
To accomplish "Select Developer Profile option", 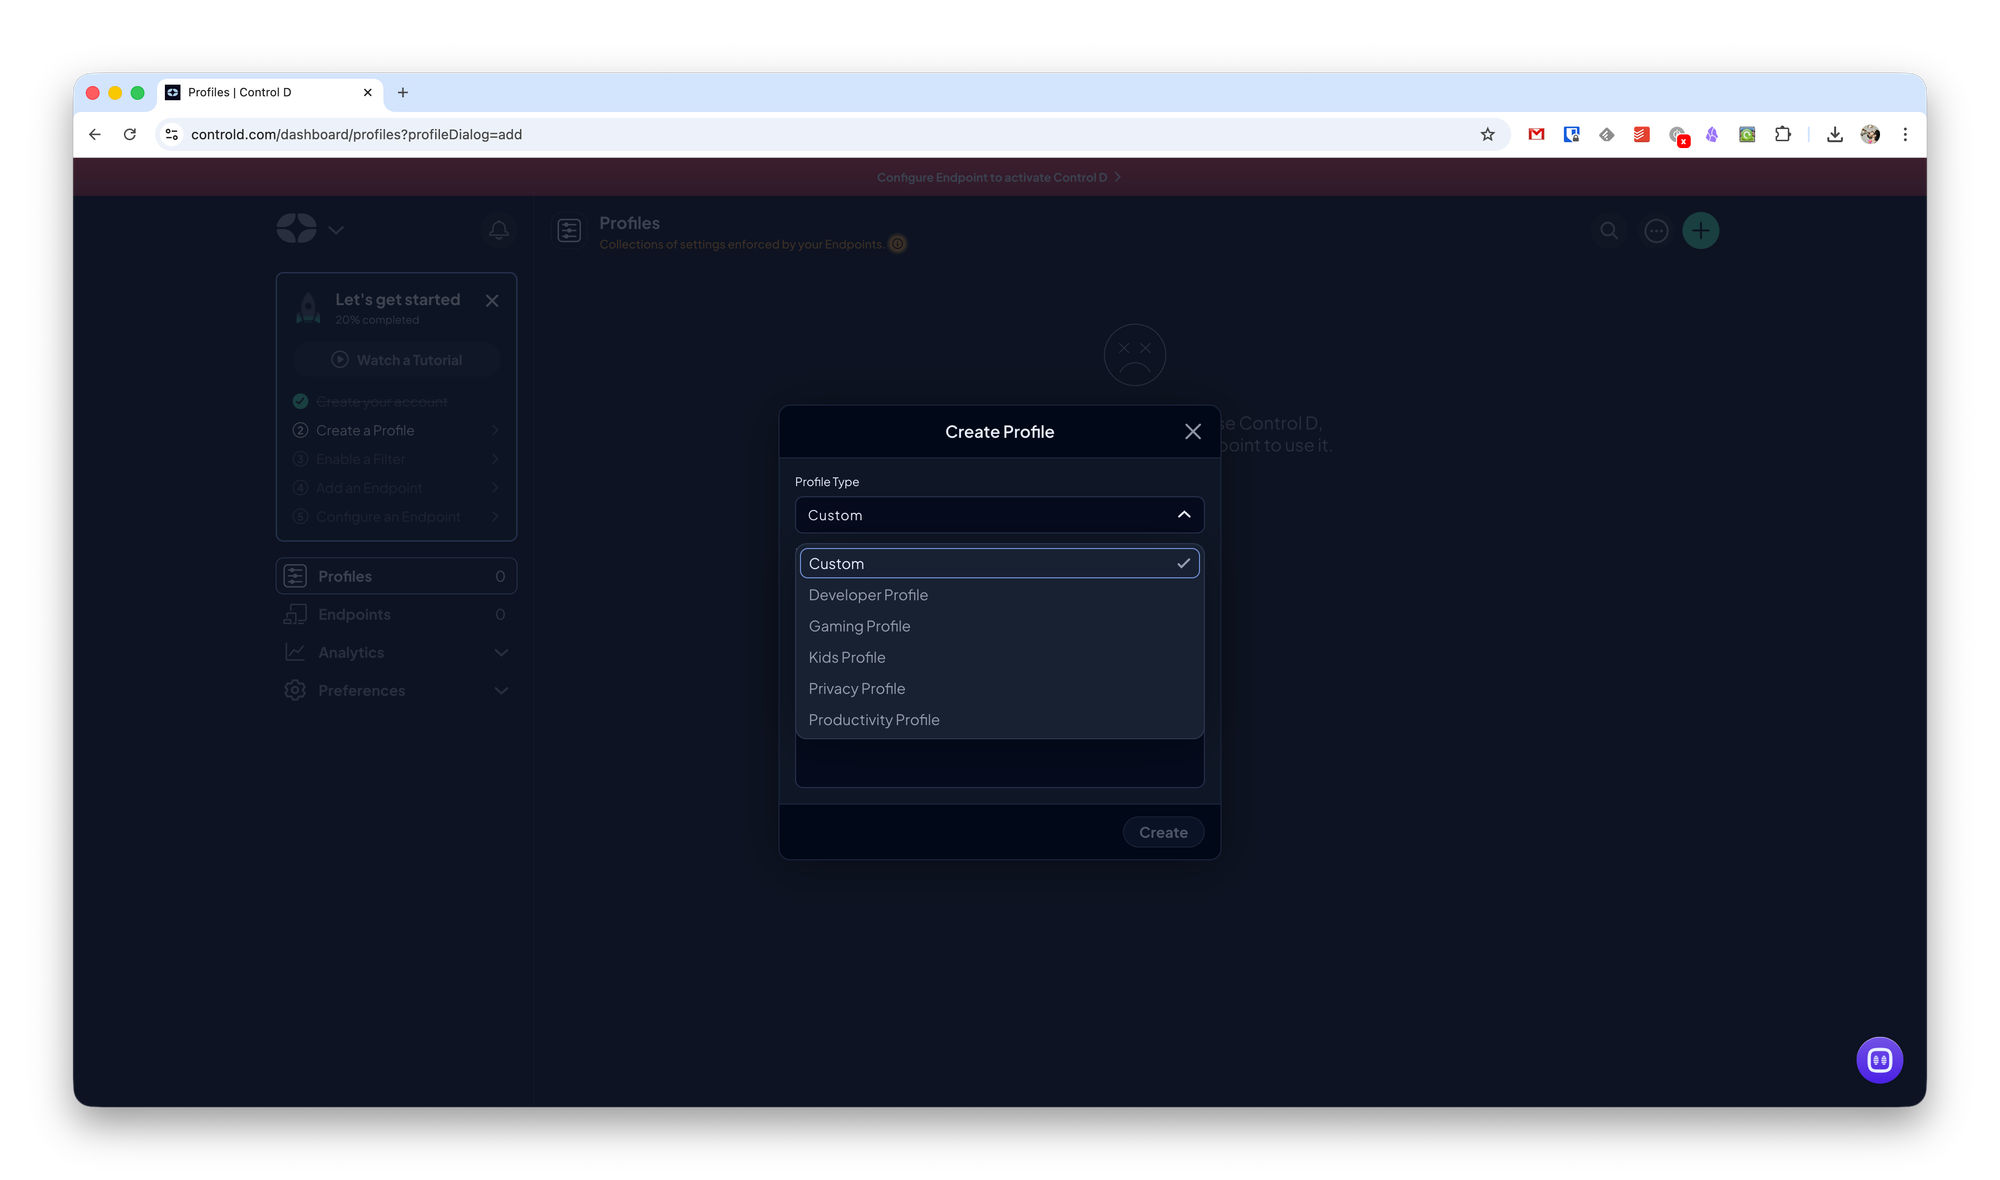I will pyautogui.click(x=868, y=595).
